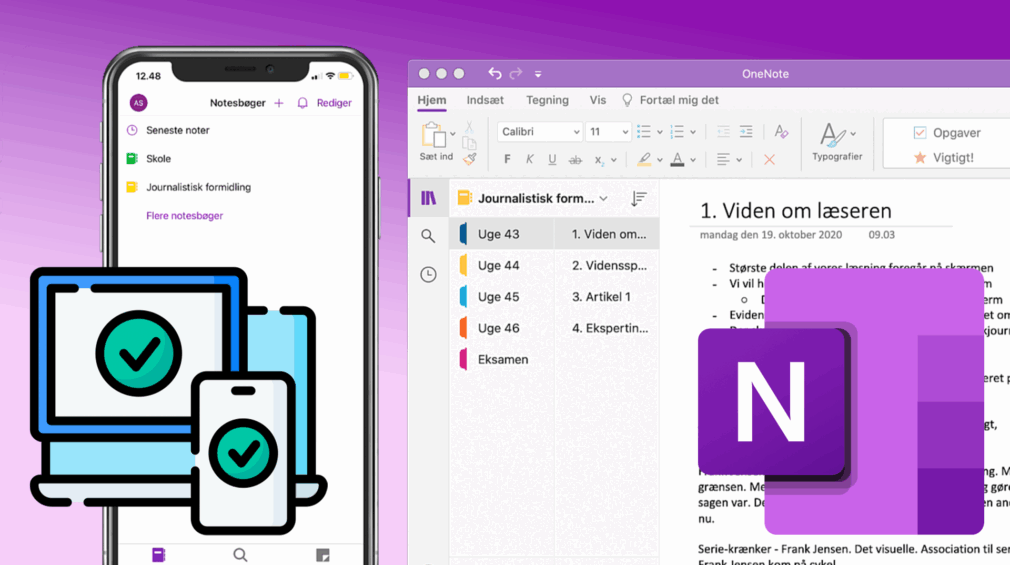
Task: Apply text highlight color
Action: [643, 159]
